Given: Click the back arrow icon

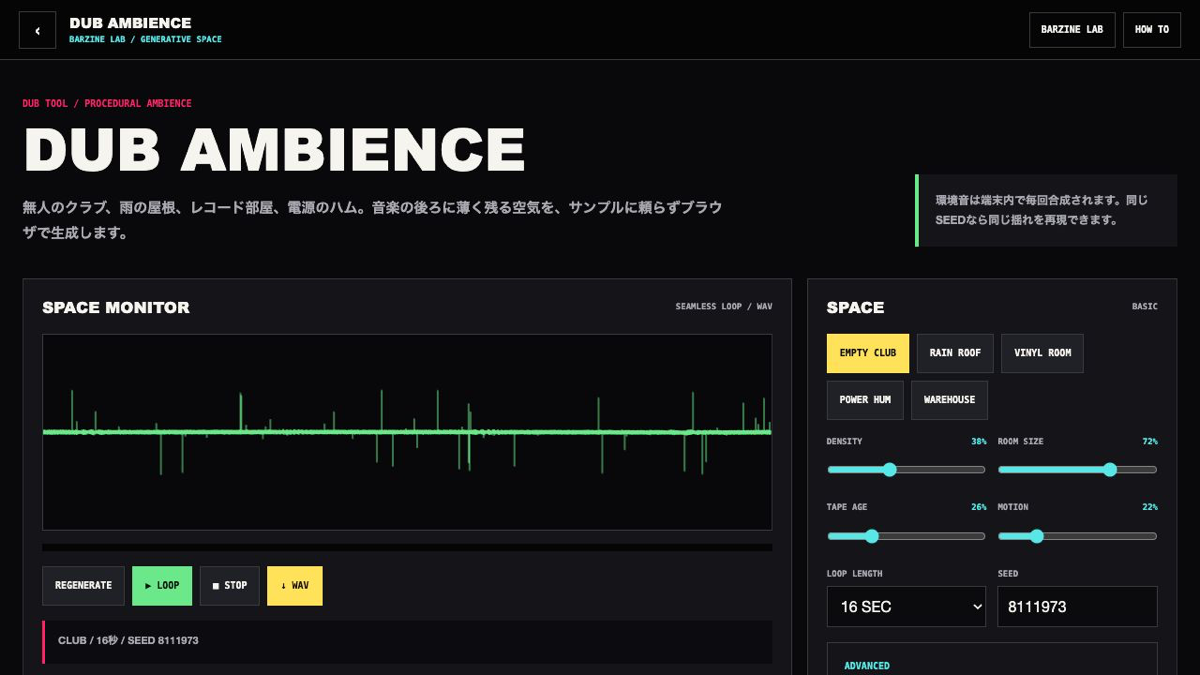Looking at the screenshot, I should pyautogui.click(x=38, y=30).
